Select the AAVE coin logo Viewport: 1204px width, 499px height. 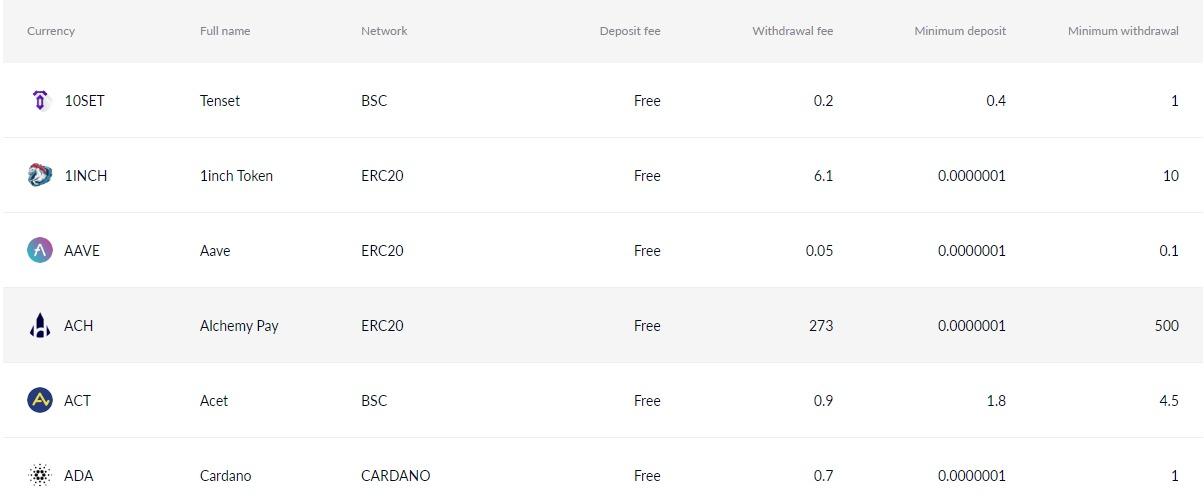40,250
